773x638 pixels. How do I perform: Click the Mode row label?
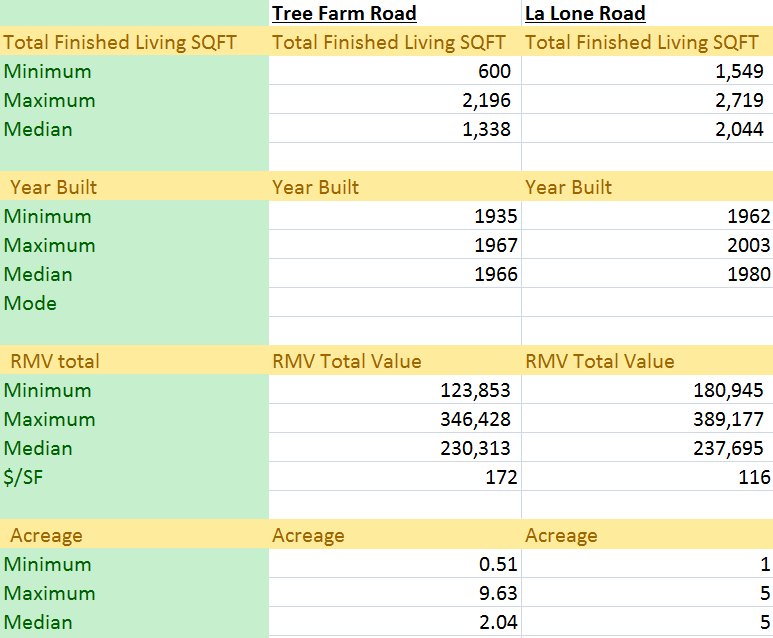point(30,303)
